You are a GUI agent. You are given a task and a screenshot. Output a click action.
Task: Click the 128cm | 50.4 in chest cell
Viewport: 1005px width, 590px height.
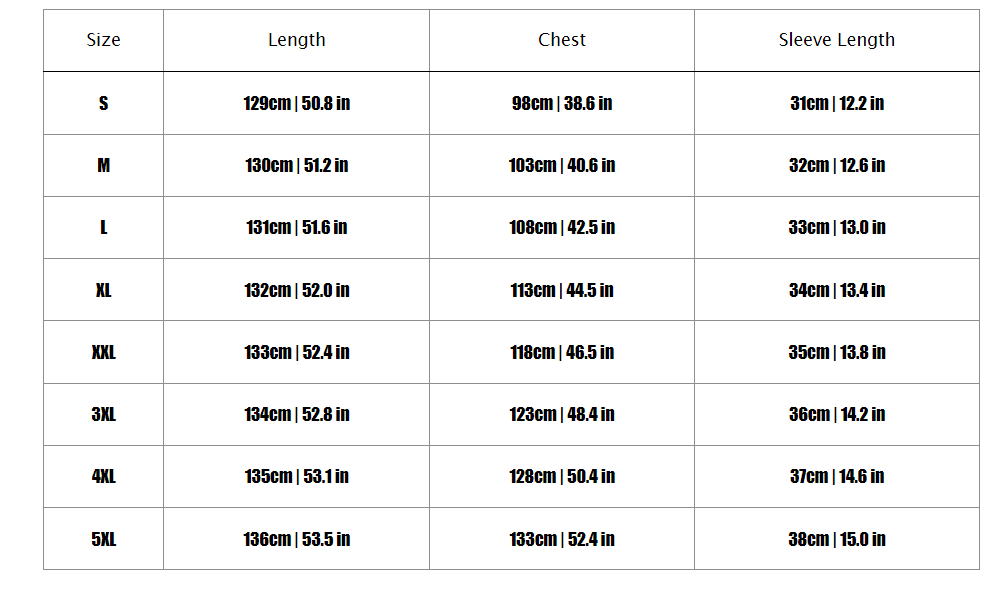(562, 476)
